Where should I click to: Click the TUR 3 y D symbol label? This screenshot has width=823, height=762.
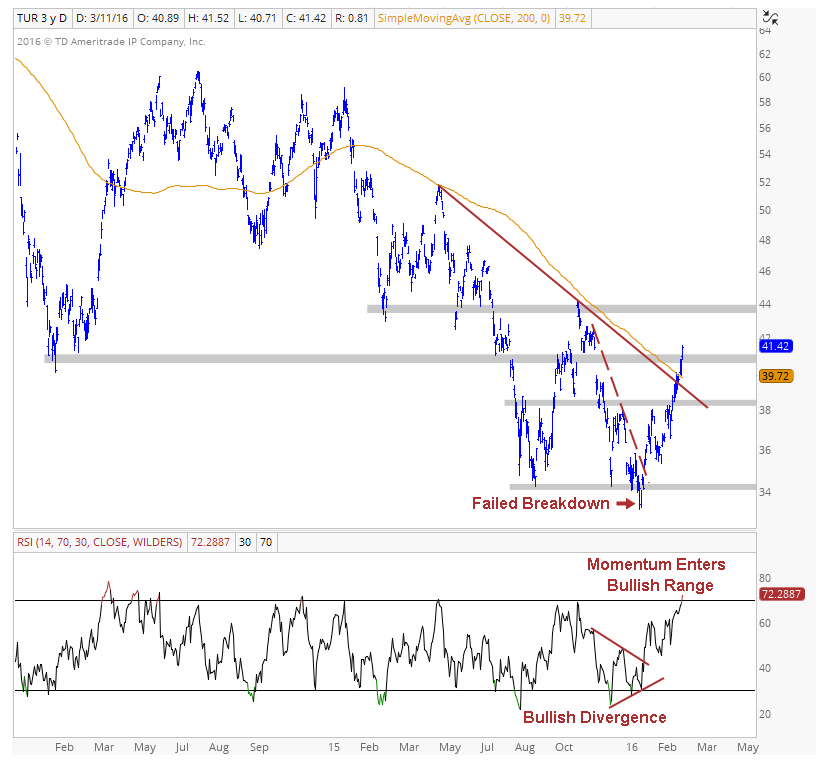[x=42, y=18]
